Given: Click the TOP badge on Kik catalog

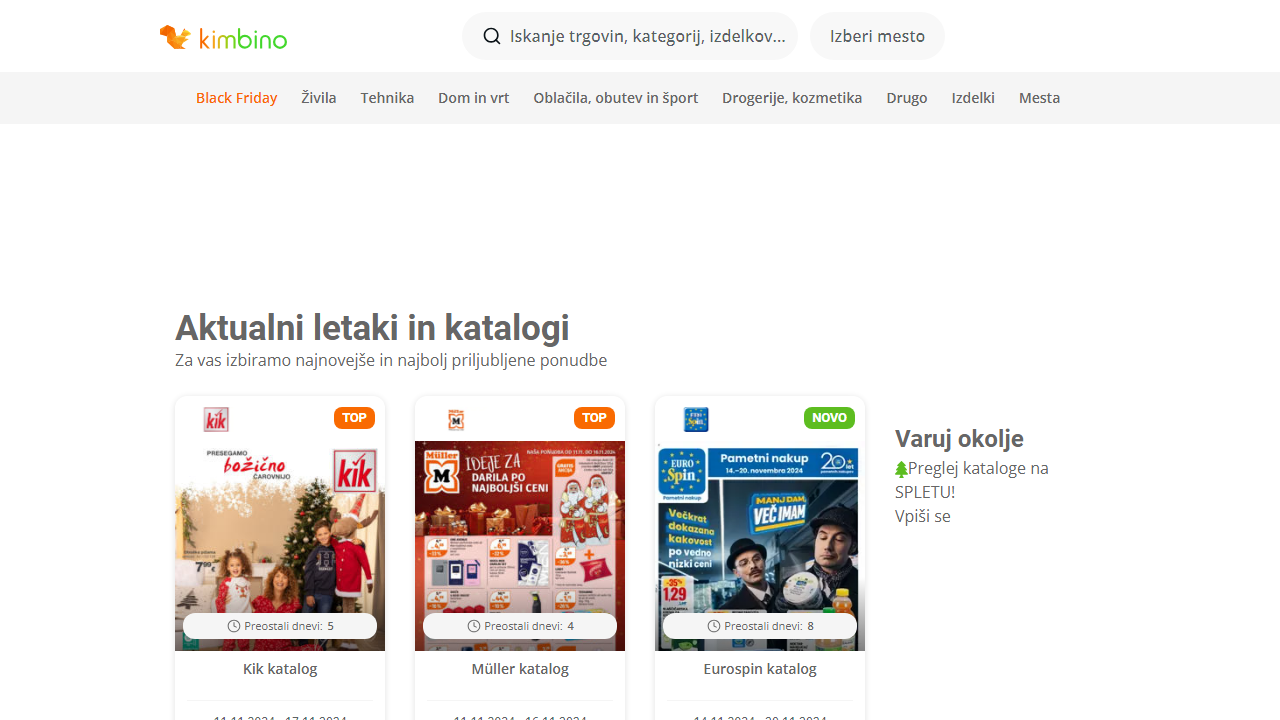Looking at the screenshot, I should pos(354,418).
